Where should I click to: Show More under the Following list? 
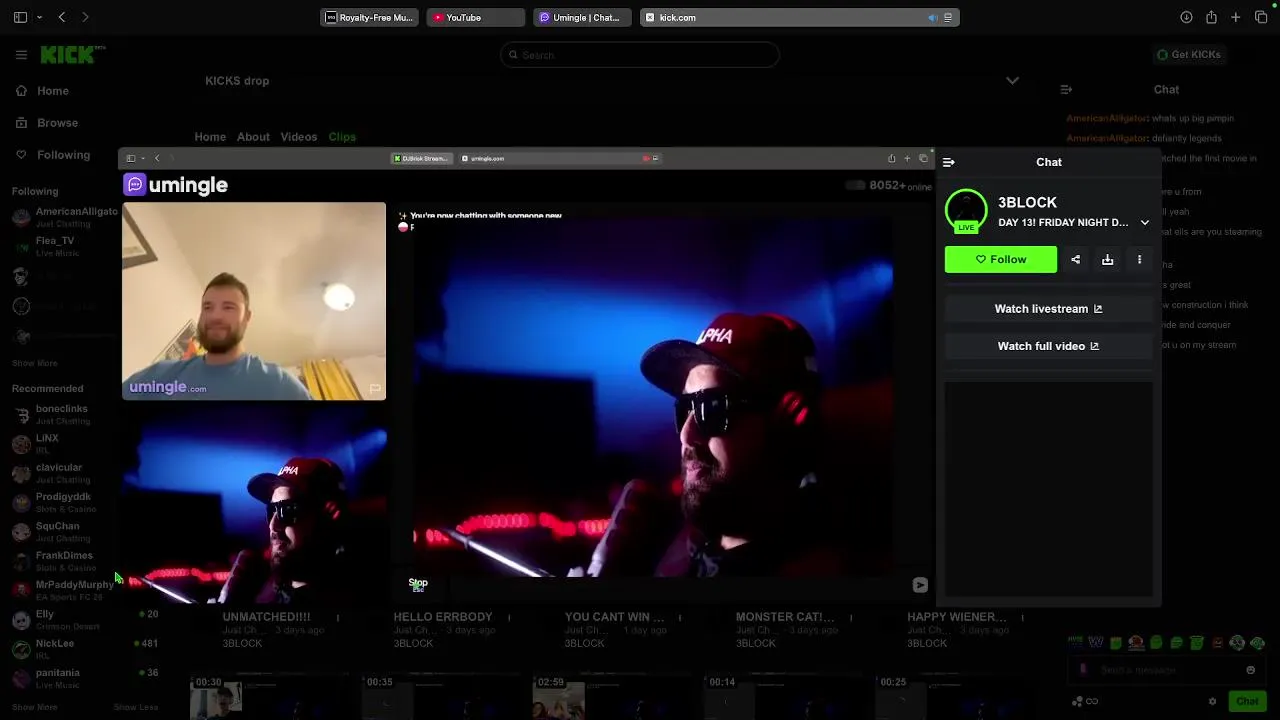(x=35, y=363)
